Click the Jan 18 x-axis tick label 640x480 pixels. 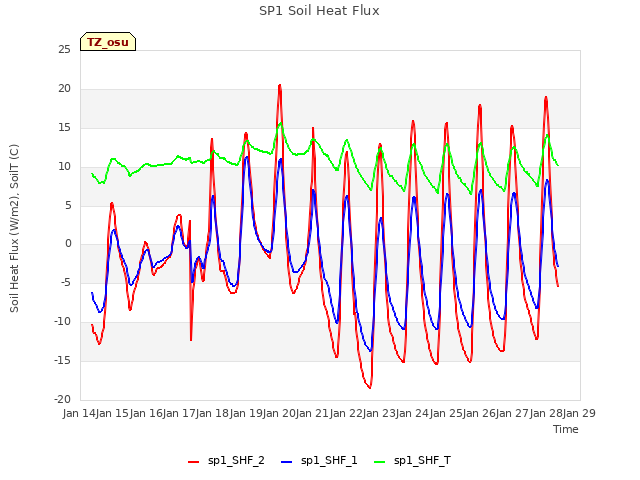pyautogui.click(x=212, y=413)
